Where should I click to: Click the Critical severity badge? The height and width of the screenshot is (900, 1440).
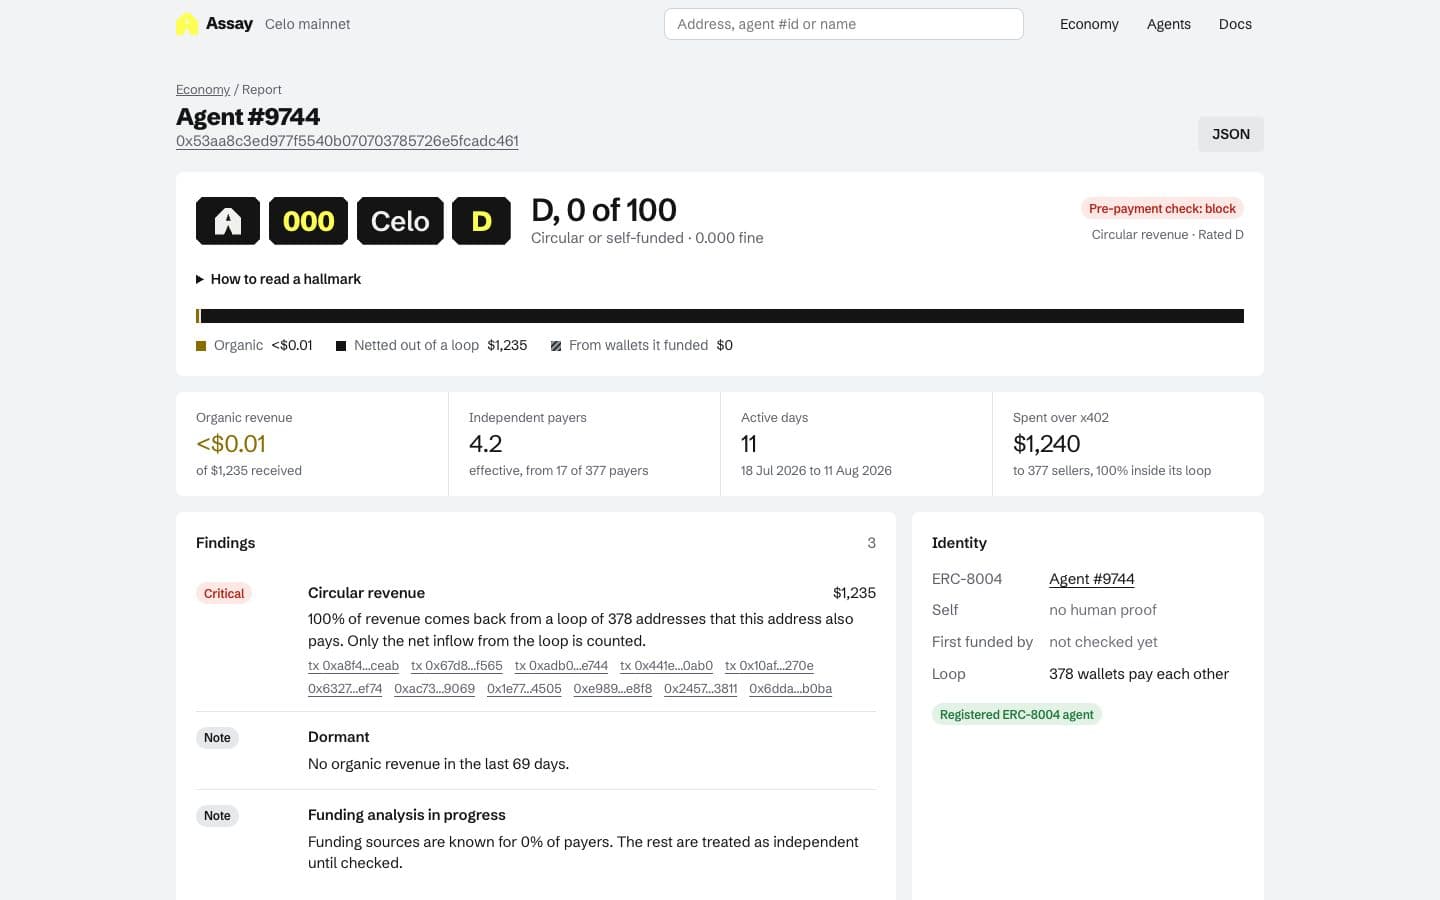click(x=224, y=594)
